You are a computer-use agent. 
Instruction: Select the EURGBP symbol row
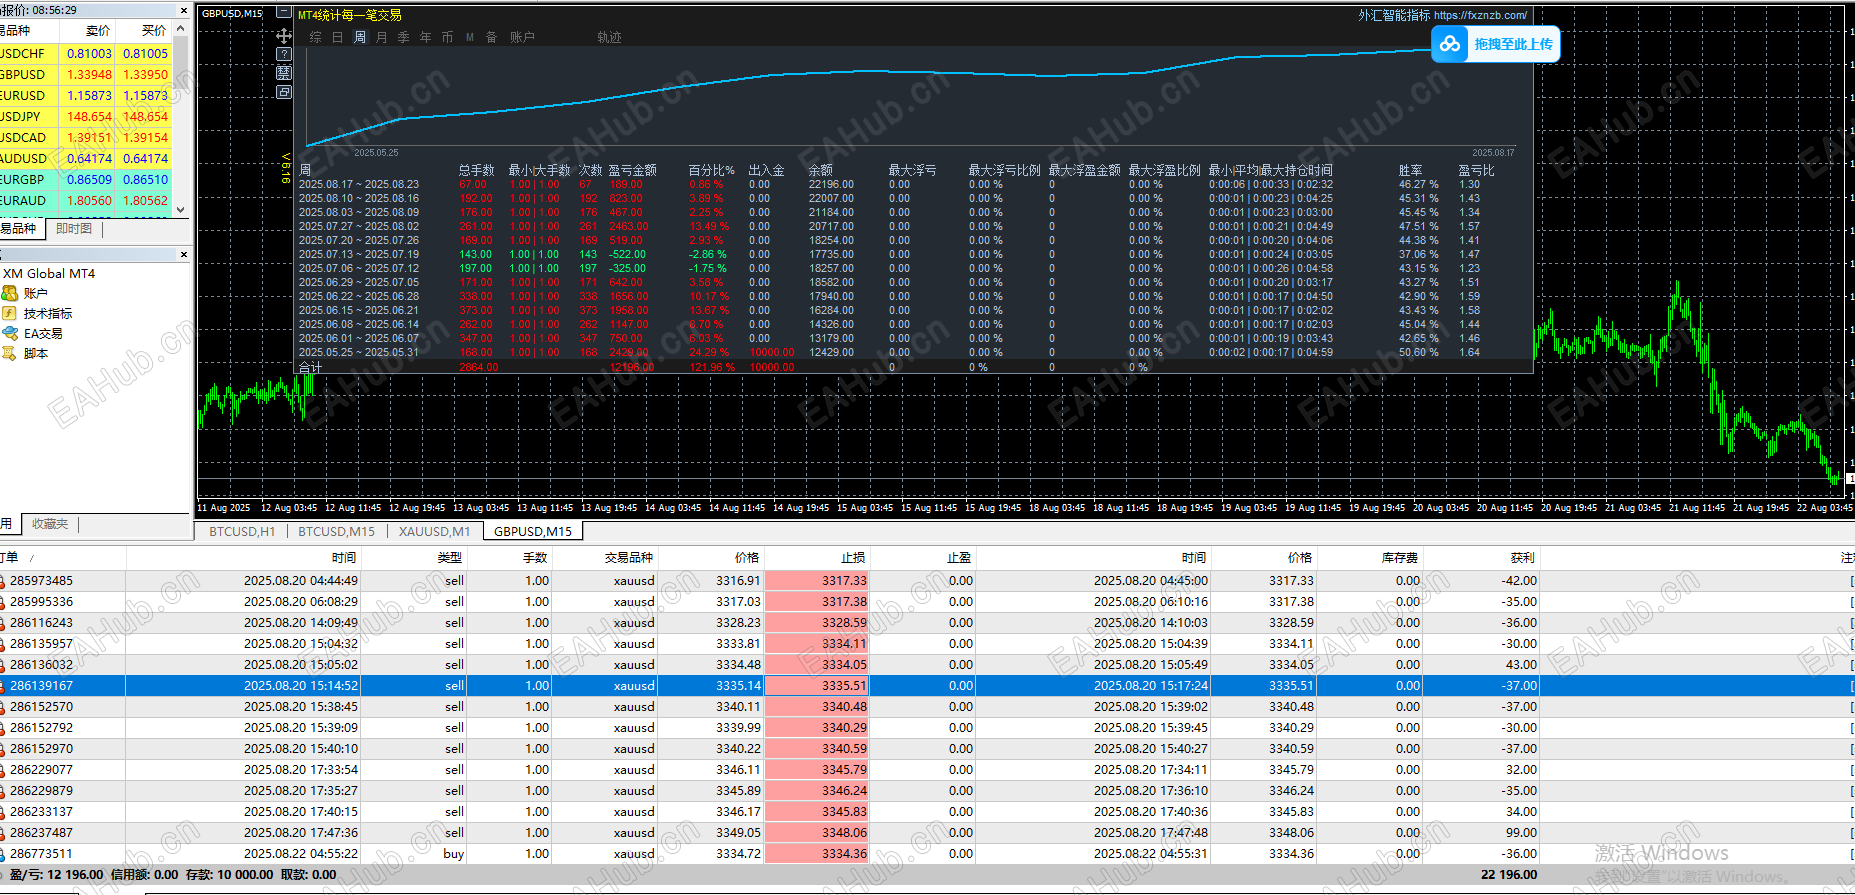86,180
